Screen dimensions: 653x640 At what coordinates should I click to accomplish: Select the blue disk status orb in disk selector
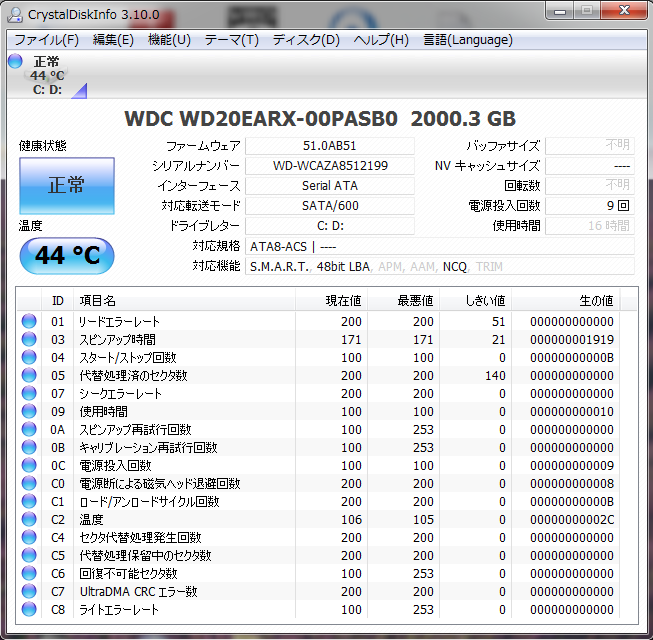[15, 61]
